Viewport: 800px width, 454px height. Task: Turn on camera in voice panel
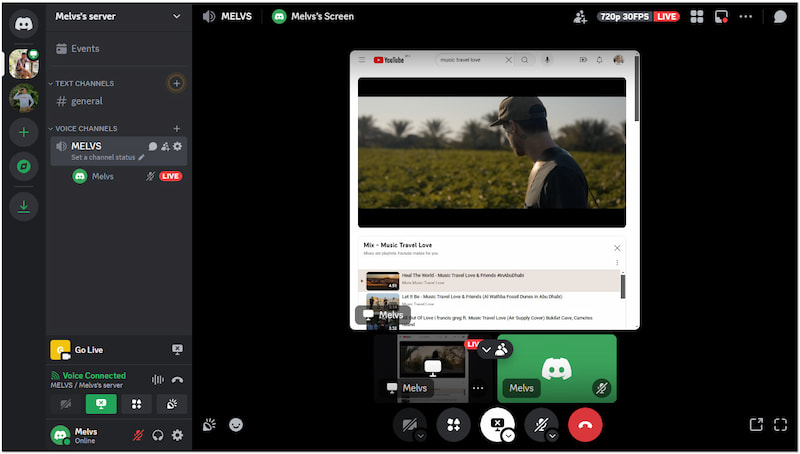66,404
